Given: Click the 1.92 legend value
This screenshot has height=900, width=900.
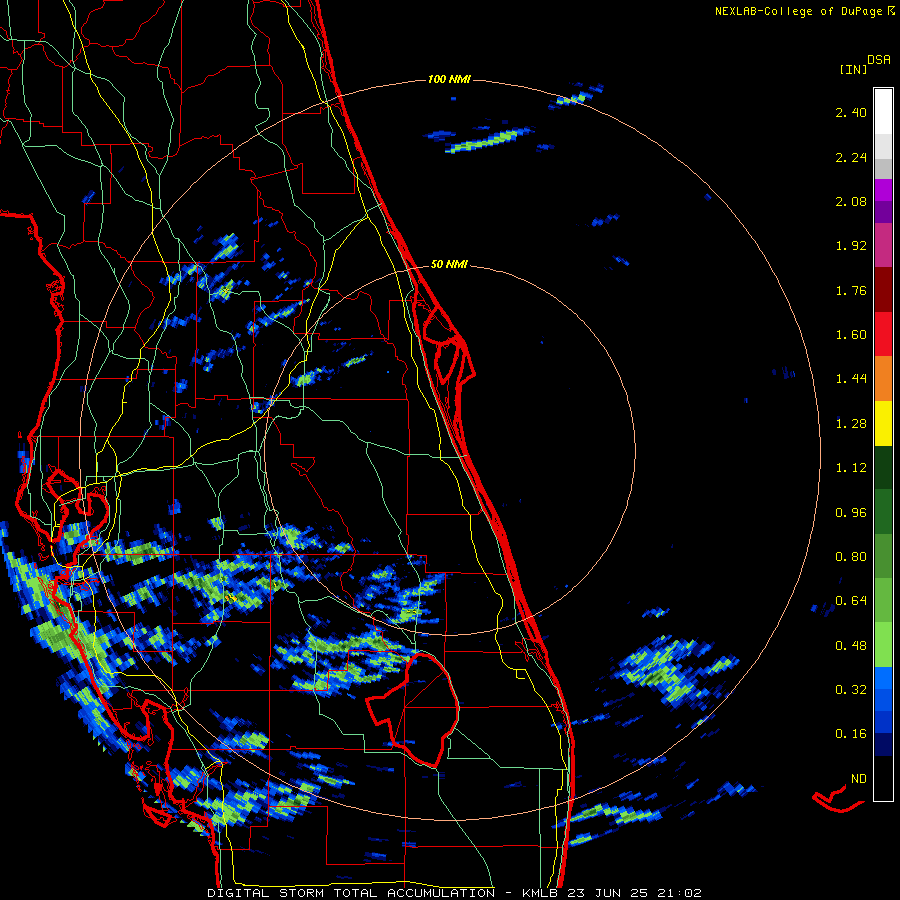Looking at the screenshot, I should (851, 246).
